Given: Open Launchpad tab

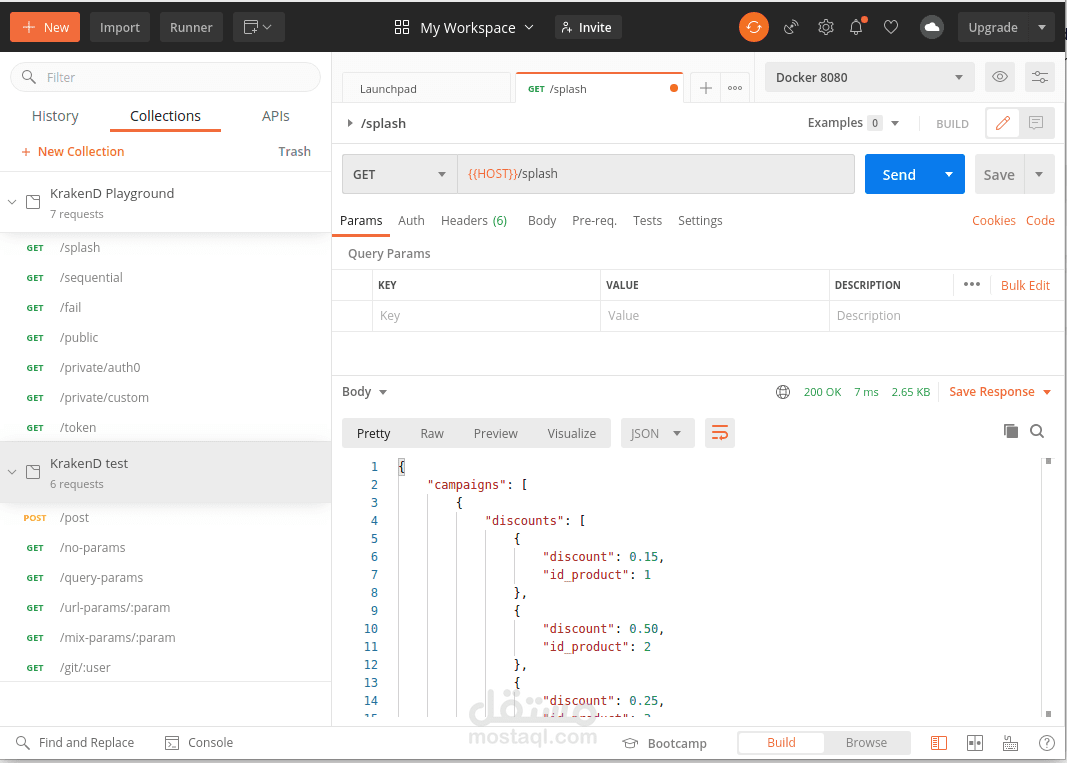Looking at the screenshot, I should [426, 88].
